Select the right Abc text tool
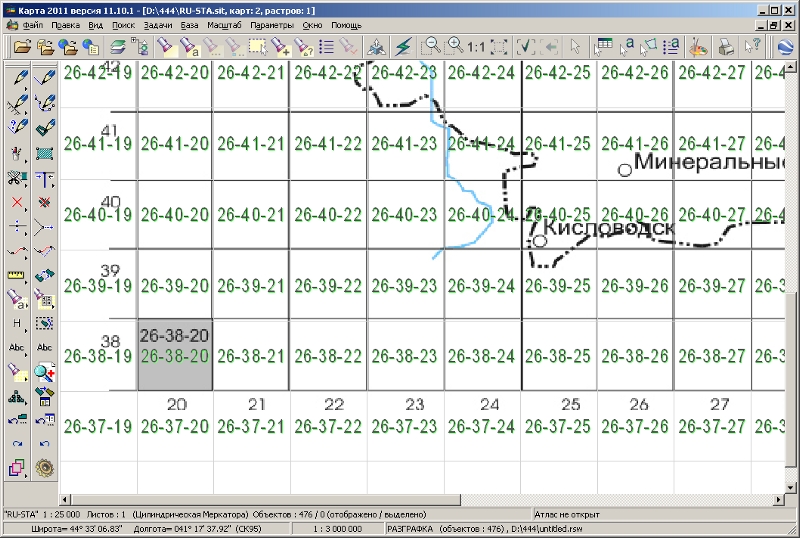This screenshot has height=538, width=800. [44, 347]
